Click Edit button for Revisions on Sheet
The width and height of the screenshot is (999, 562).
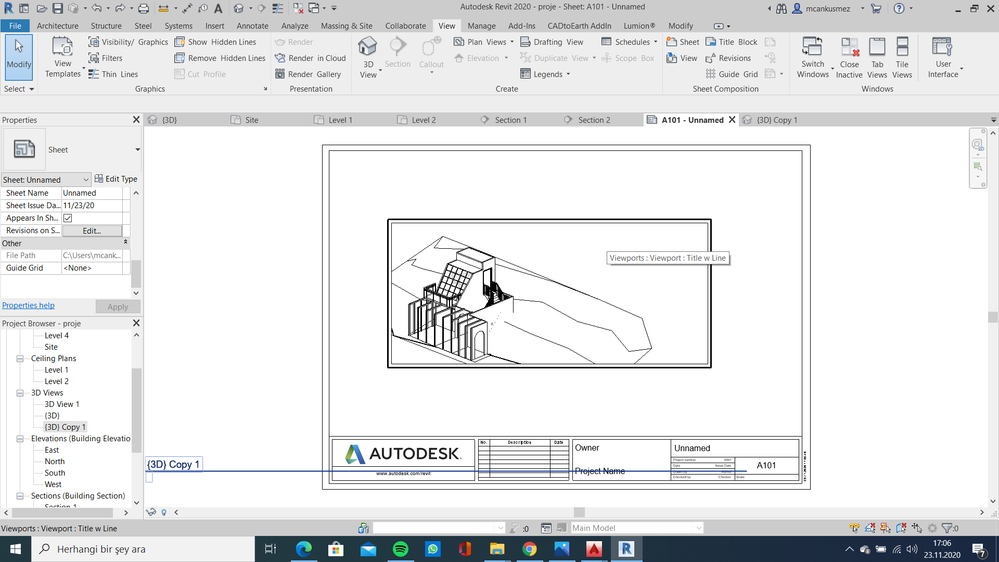pyautogui.click(x=92, y=231)
